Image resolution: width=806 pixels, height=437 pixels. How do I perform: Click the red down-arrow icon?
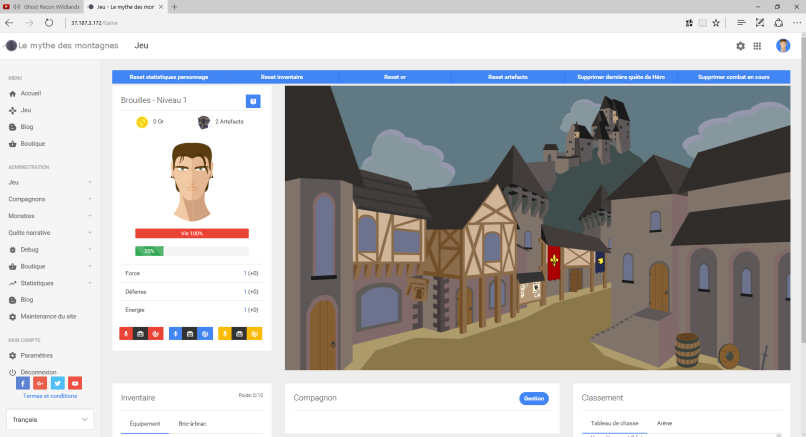(126, 334)
